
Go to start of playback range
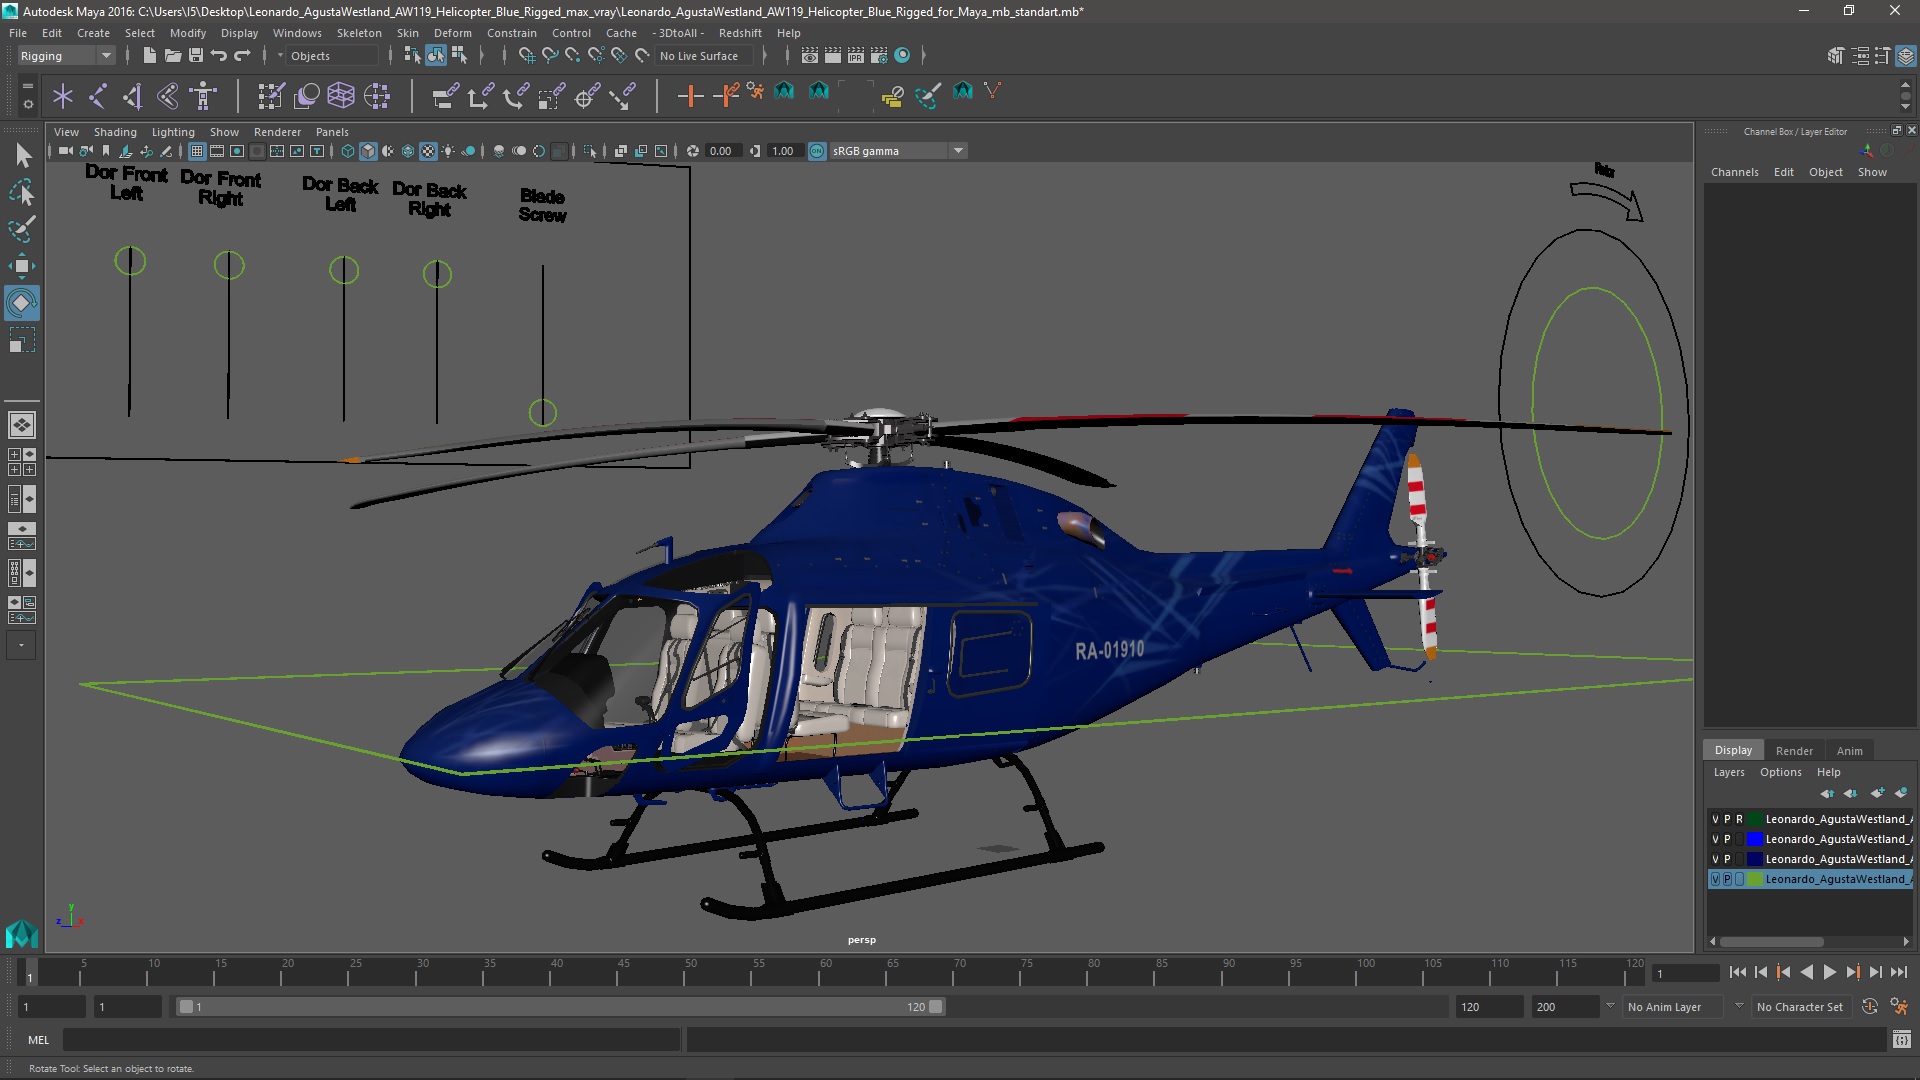[x=1737, y=972]
